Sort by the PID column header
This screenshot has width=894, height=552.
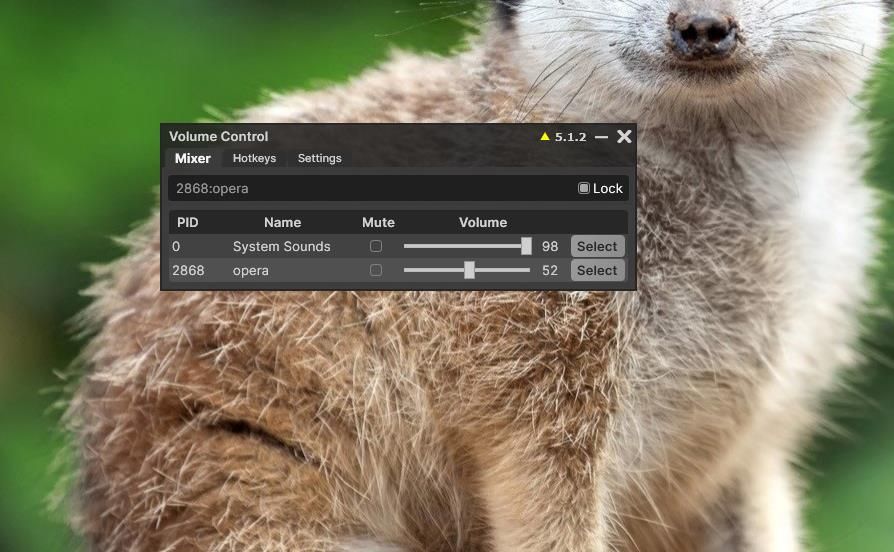pyautogui.click(x=188, y=222)
